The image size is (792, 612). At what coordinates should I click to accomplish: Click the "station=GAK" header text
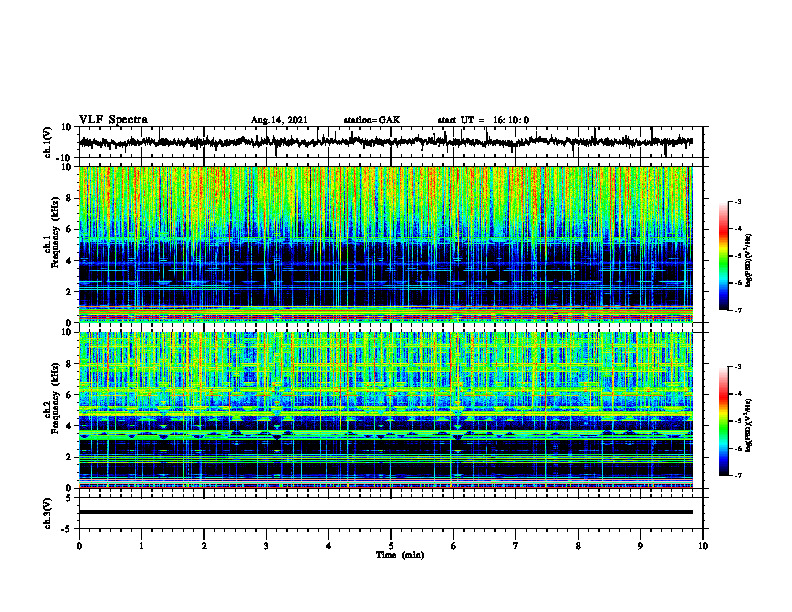(372, 120)
